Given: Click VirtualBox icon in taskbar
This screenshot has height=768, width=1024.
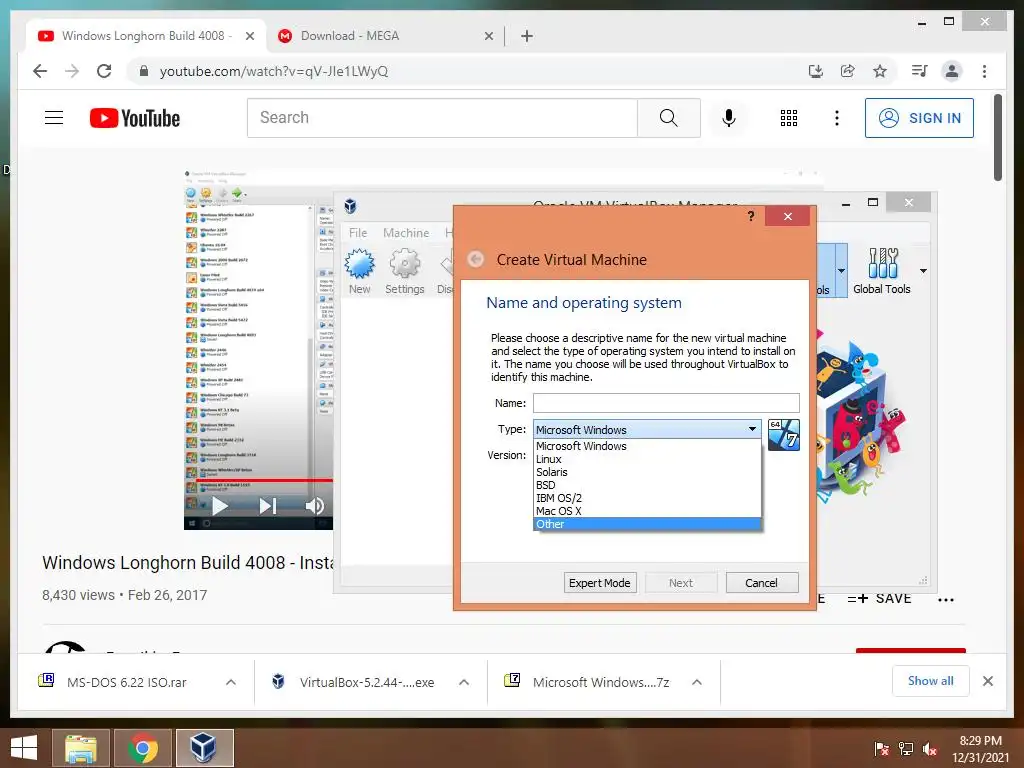Looking at the screenshot, I should click(x=204, y=748).
